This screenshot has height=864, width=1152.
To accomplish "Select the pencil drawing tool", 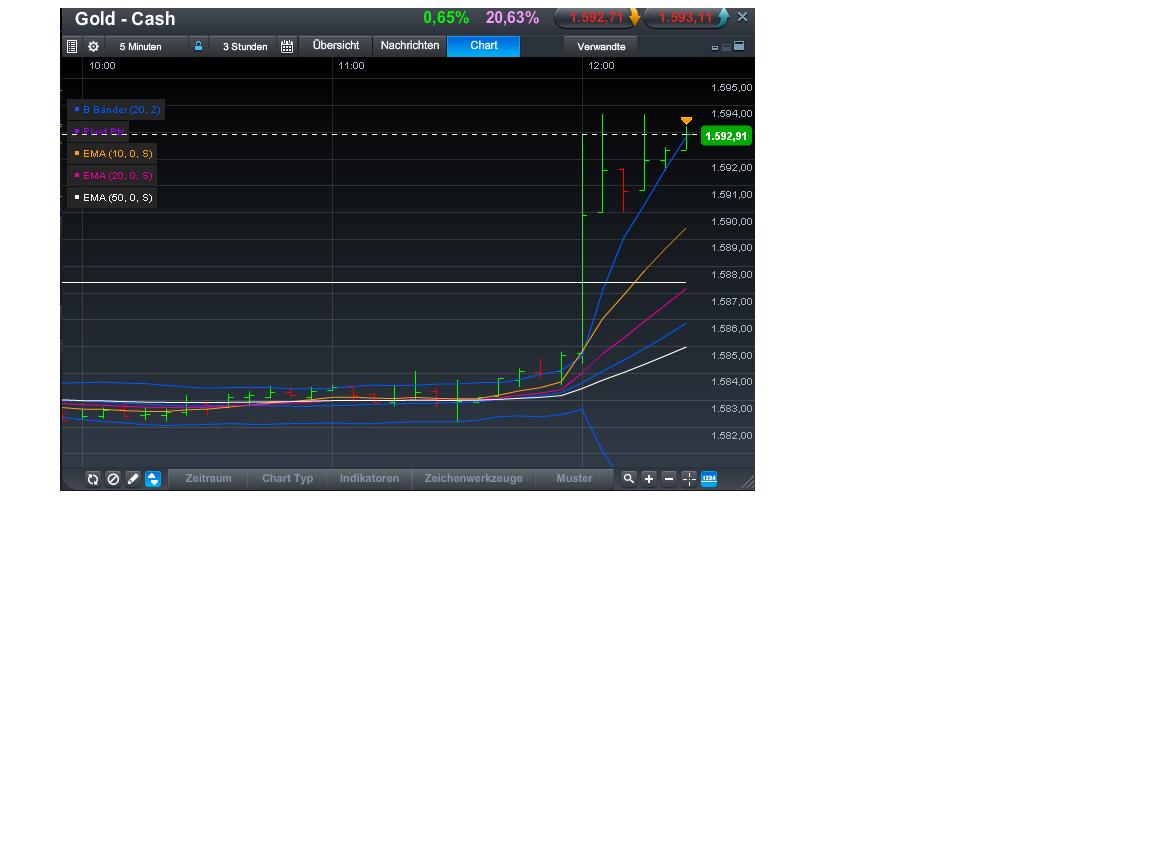I will click(134, 478).
